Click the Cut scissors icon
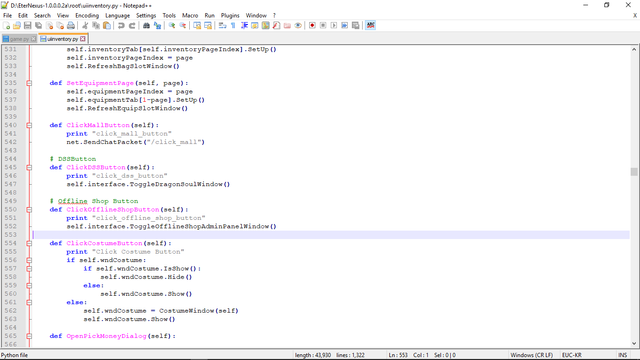Viewport: 640px width, 360px height. (85, 25)
